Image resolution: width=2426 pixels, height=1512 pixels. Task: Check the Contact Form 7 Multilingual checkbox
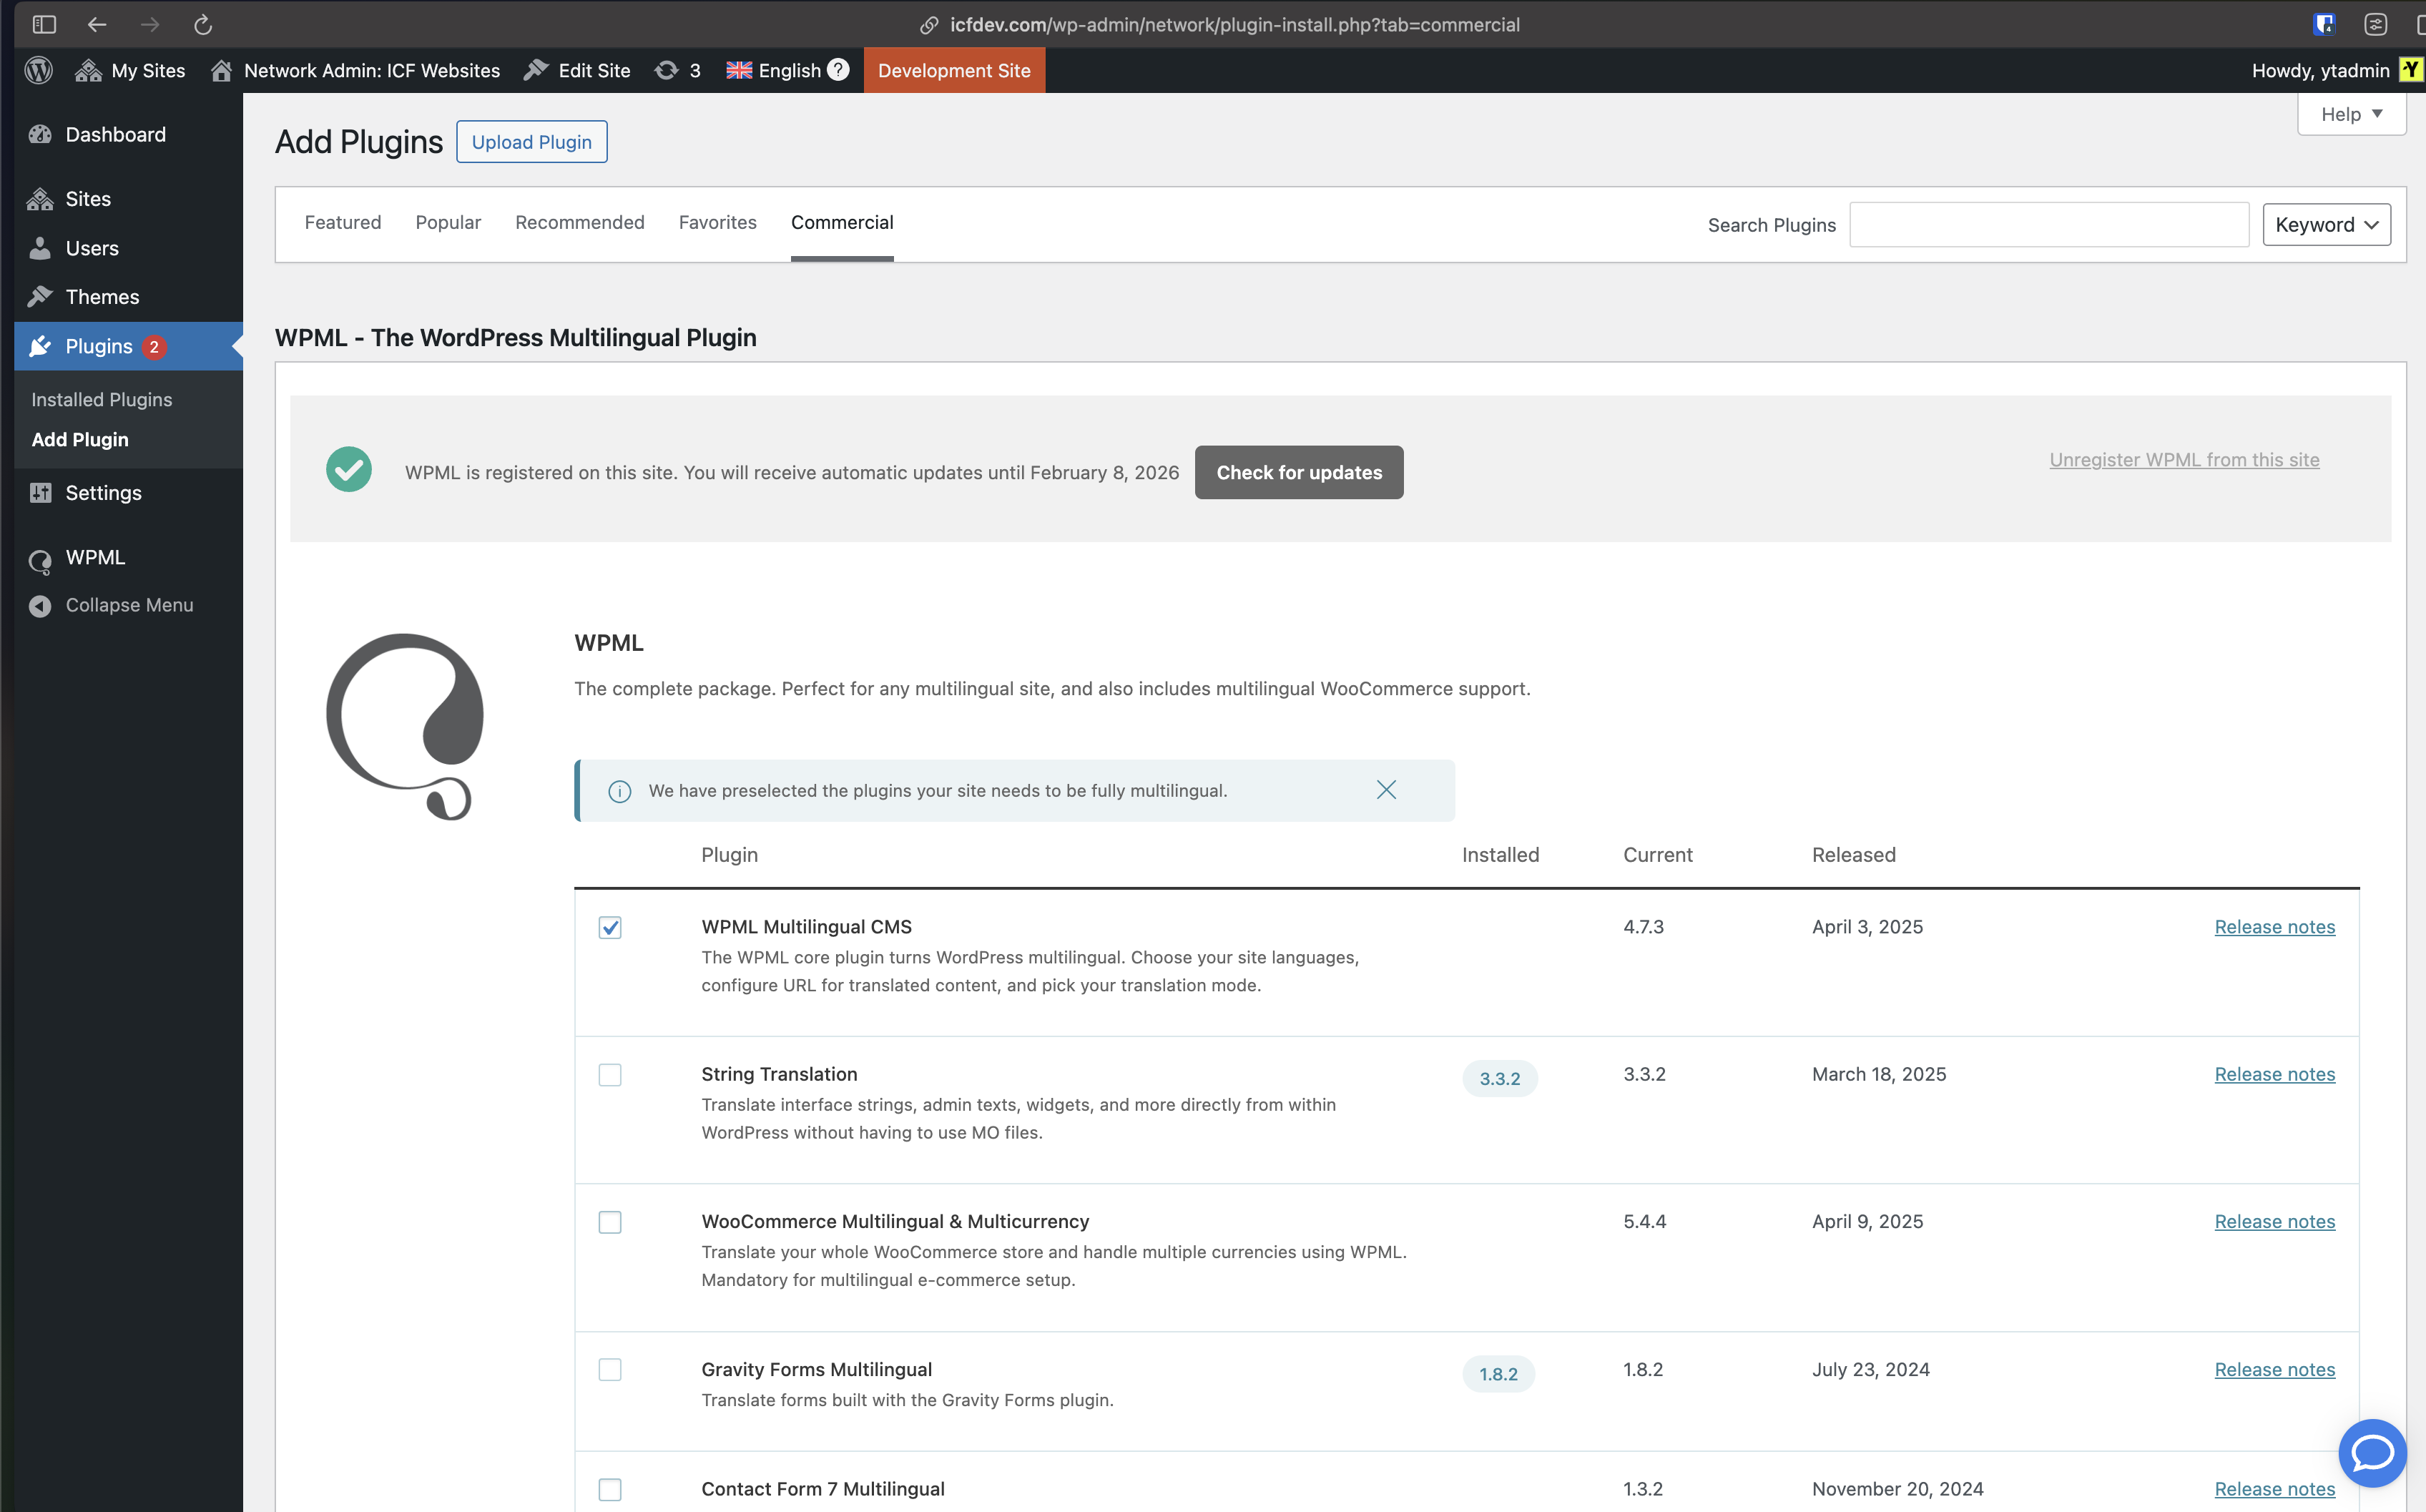(610, 1490)
